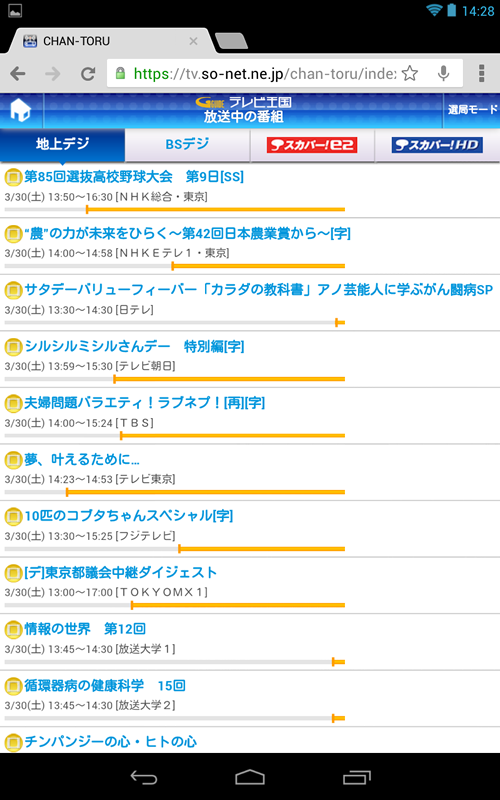Image resolution: width=500 pixels, height=800 pixels.
Task: Reload the page with the refresh icon
Action: (x=88, y=74)
